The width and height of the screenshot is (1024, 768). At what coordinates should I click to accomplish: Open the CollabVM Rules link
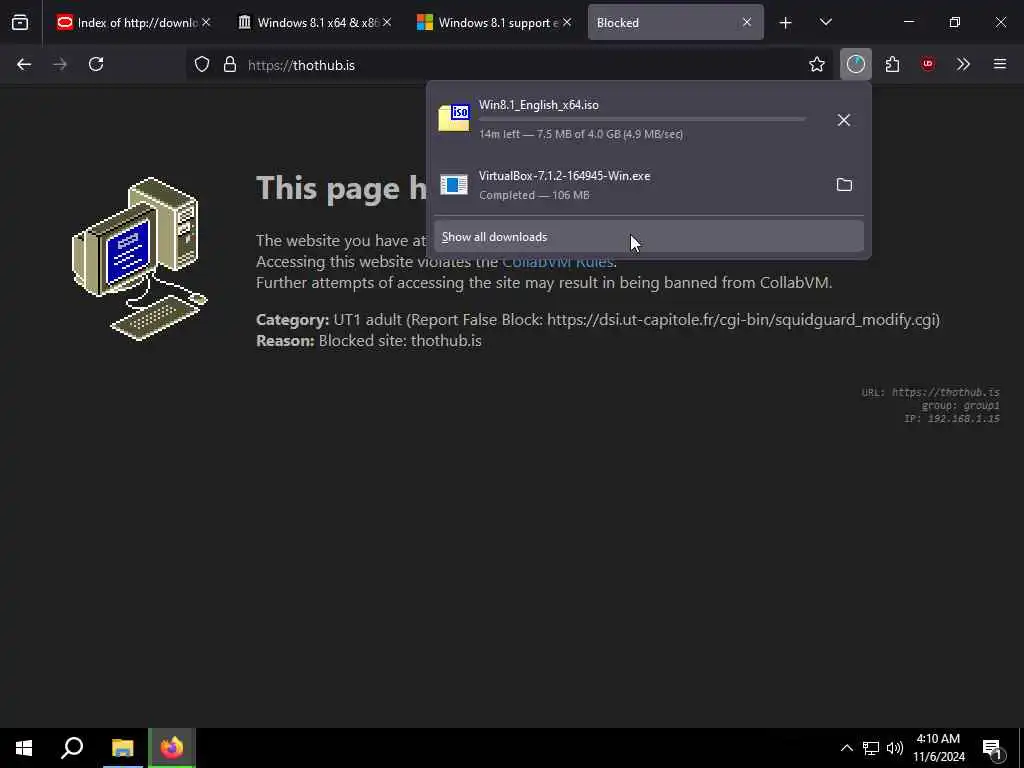(x=558, y=261)
